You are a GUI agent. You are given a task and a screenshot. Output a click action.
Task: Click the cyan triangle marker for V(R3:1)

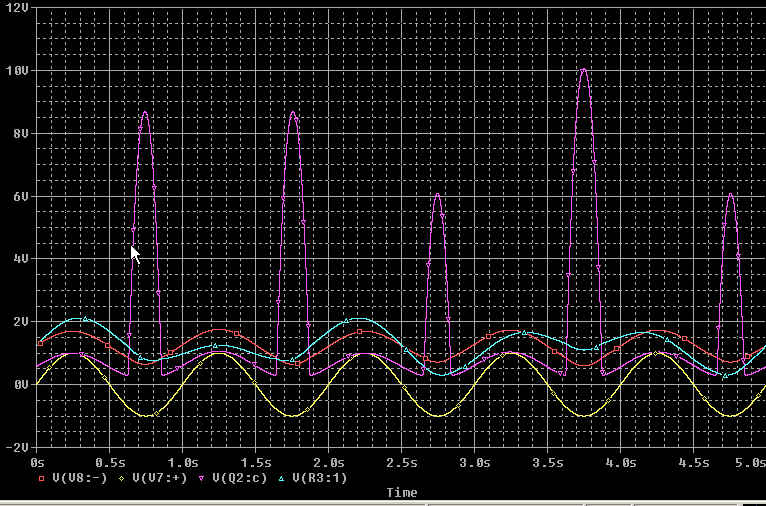(282, 479)
